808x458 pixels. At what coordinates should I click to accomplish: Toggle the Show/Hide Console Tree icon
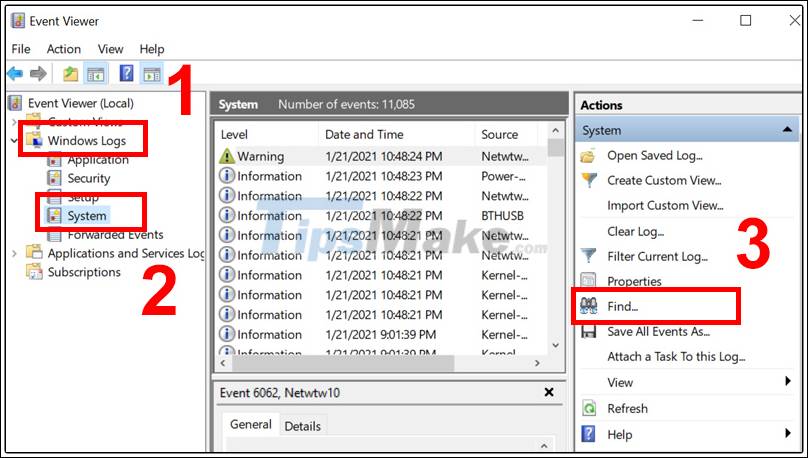tap(96, 74)
